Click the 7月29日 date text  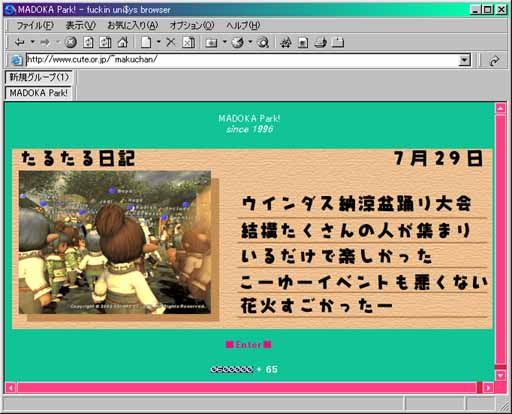pos(438,158)
